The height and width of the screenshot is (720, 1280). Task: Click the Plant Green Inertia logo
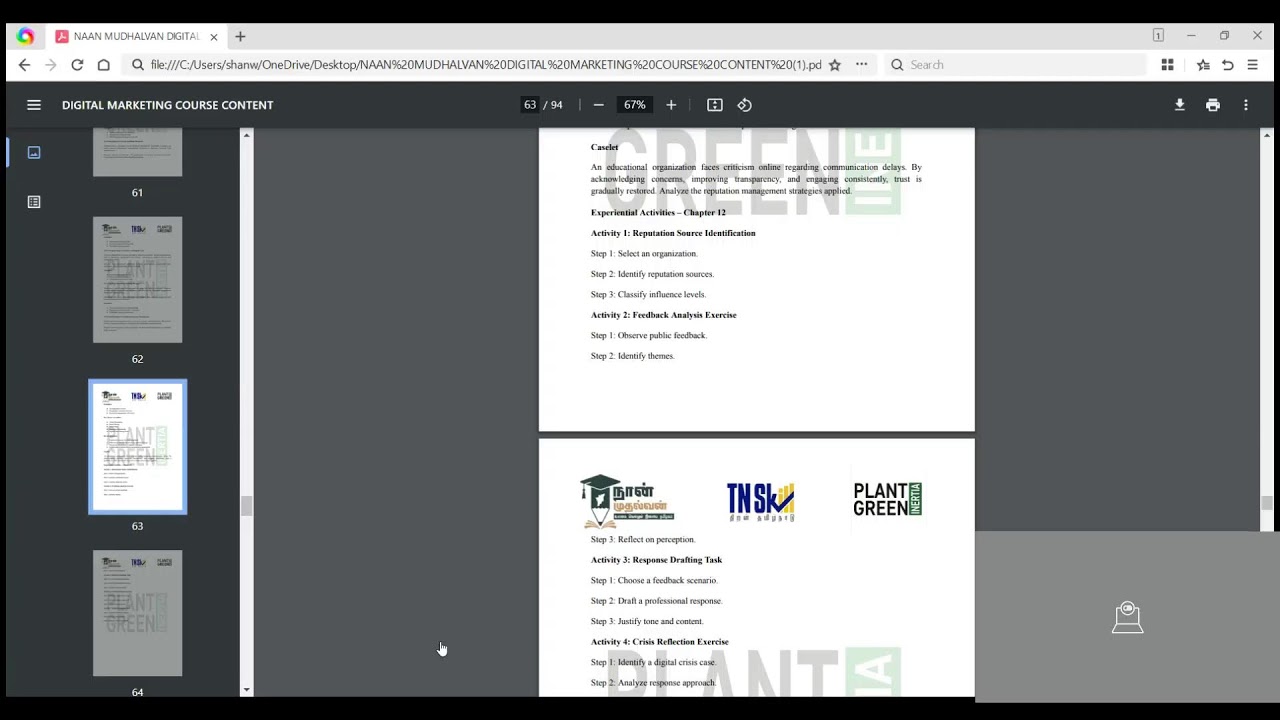[x=887, y=499]
